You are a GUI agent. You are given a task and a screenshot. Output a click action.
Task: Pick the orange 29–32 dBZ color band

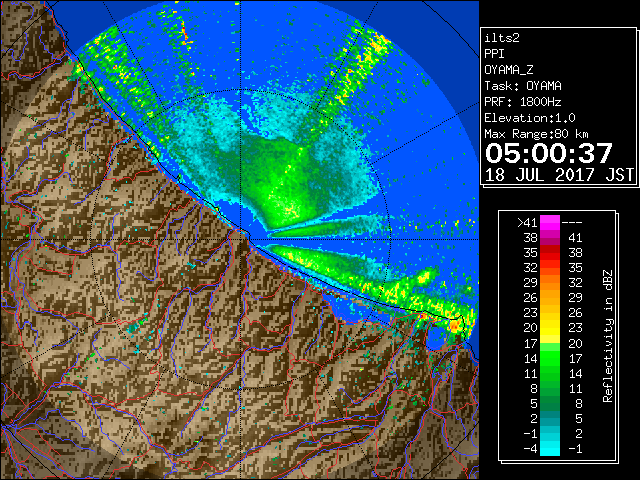tap(550, 282)
